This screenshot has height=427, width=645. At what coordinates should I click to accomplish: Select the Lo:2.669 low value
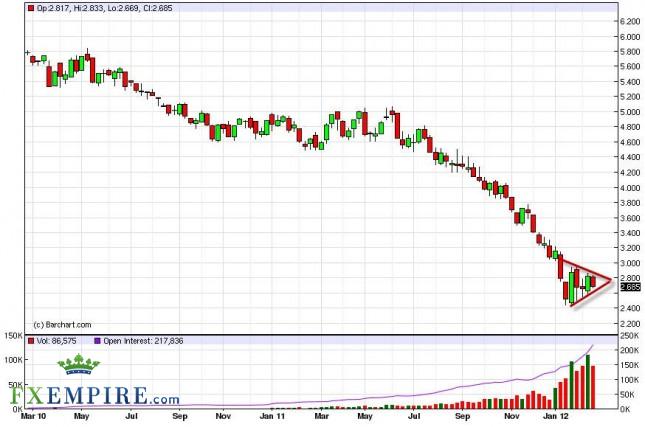pos(124,8)
